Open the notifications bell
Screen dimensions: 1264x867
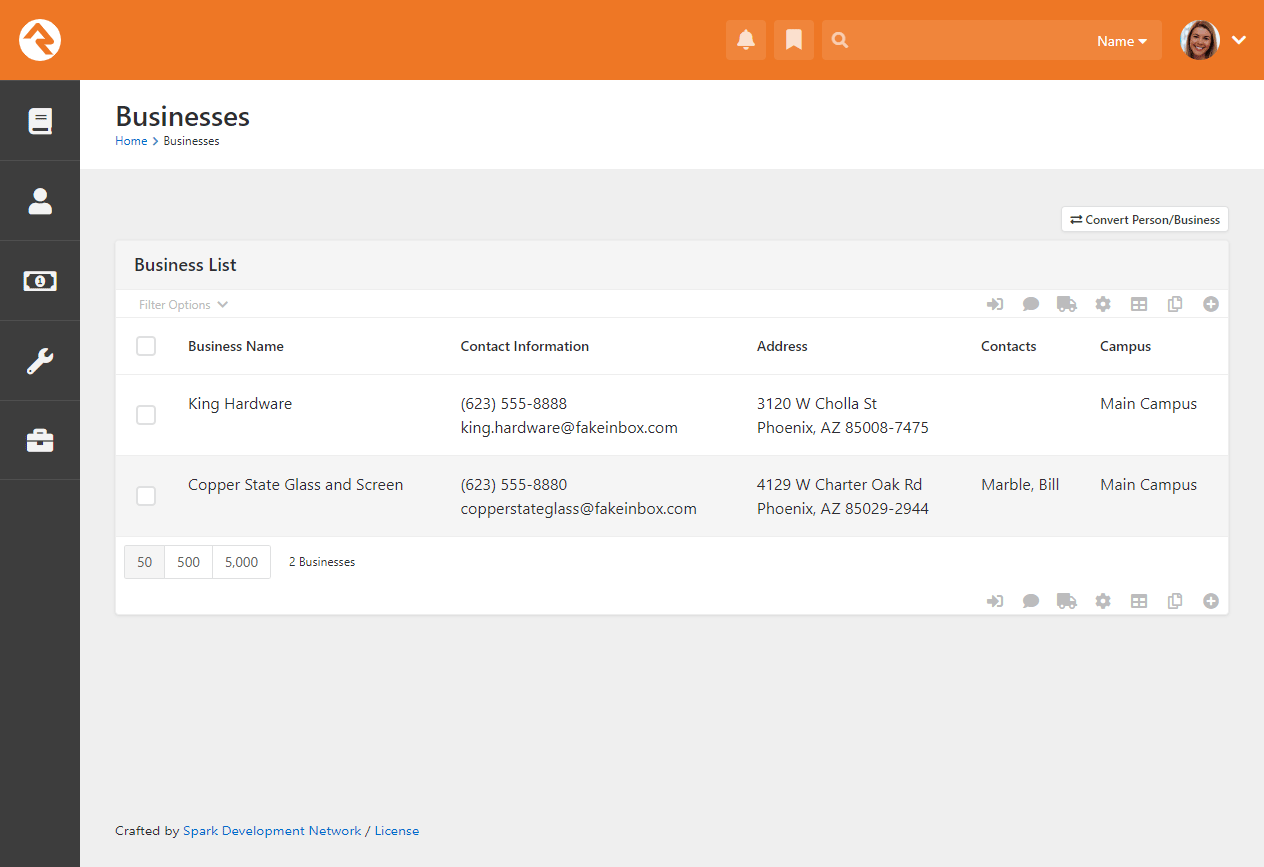point(746,40)
